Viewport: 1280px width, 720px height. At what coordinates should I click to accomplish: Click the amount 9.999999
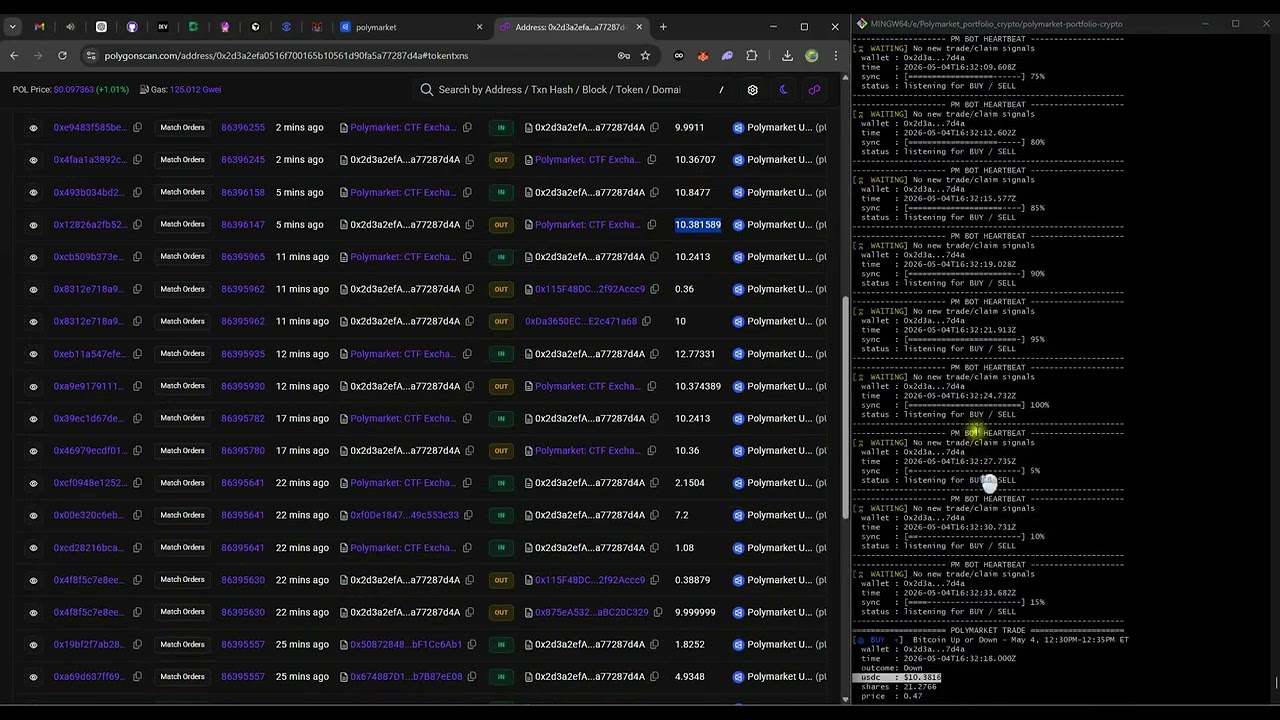coord(695,612)
